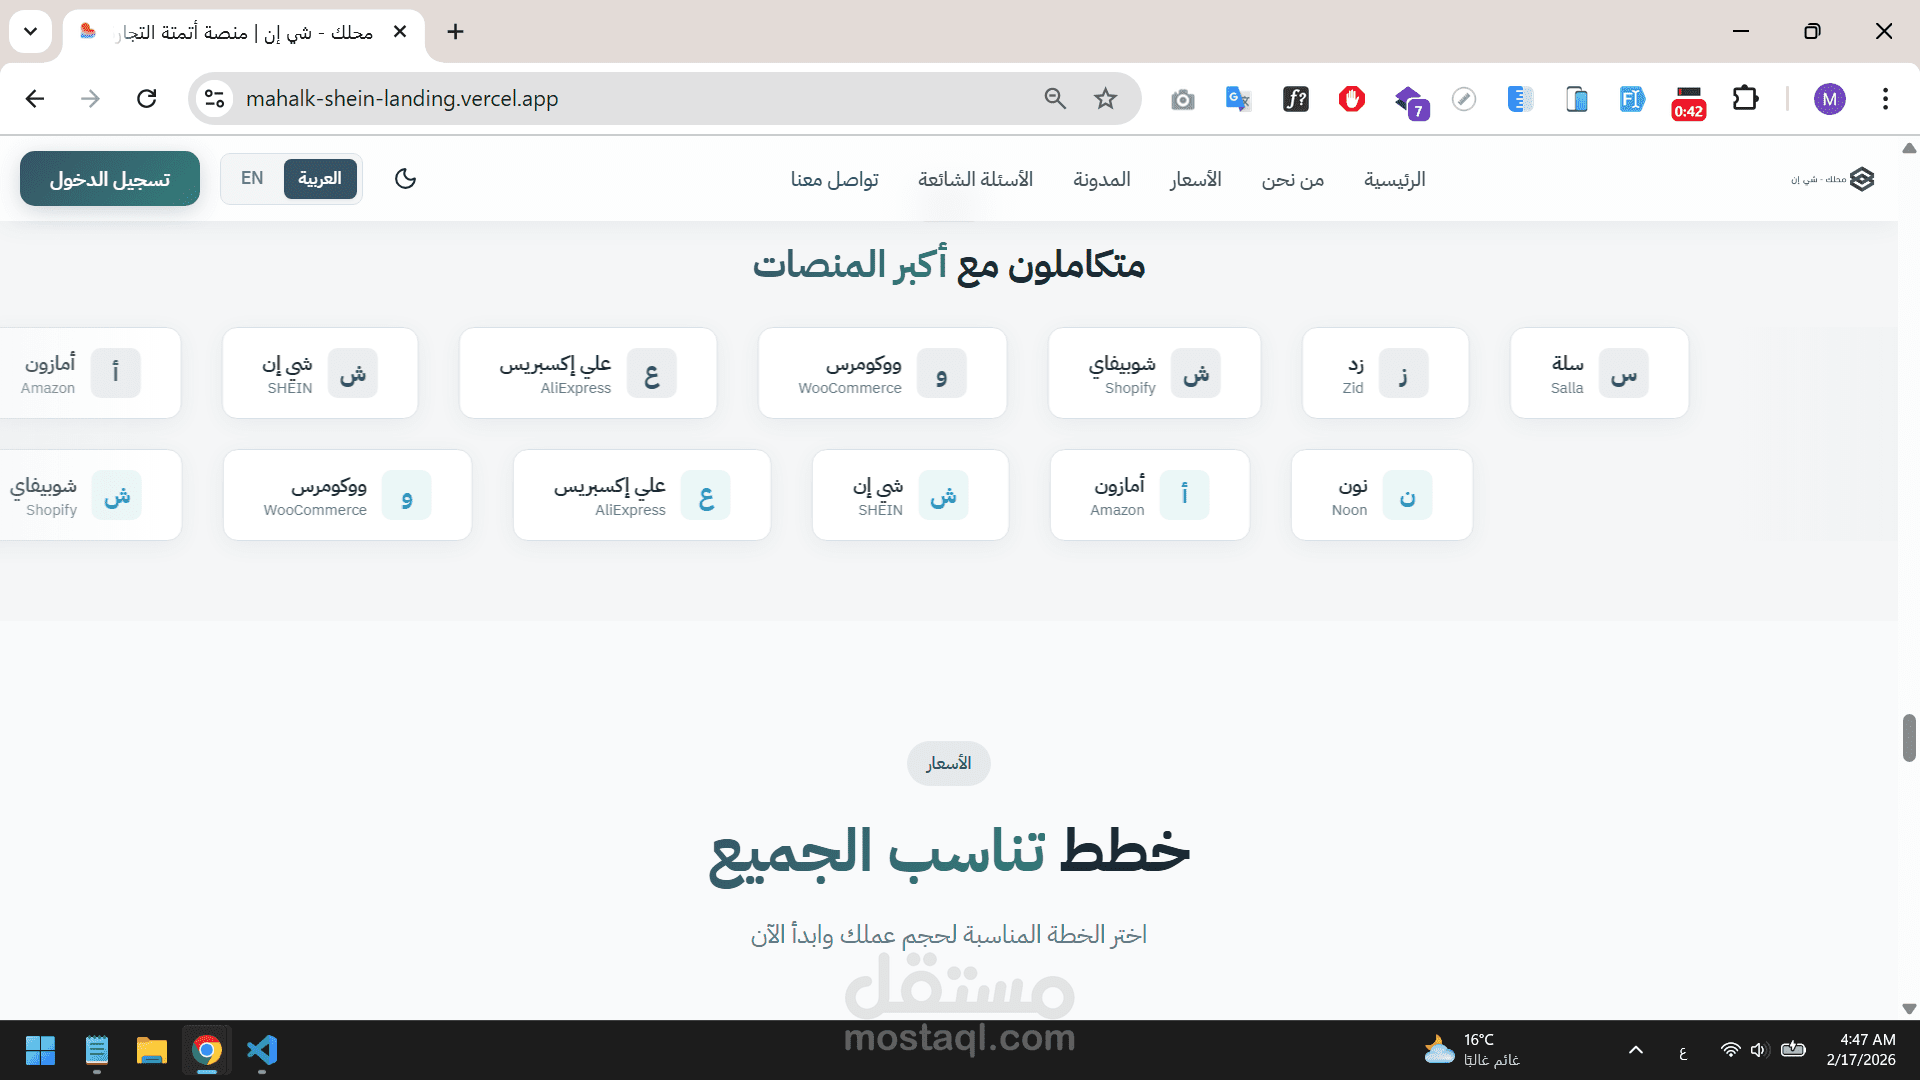Screen dimensions: 1920x1080
Task: Reload the page
Action: coord(147,99)
